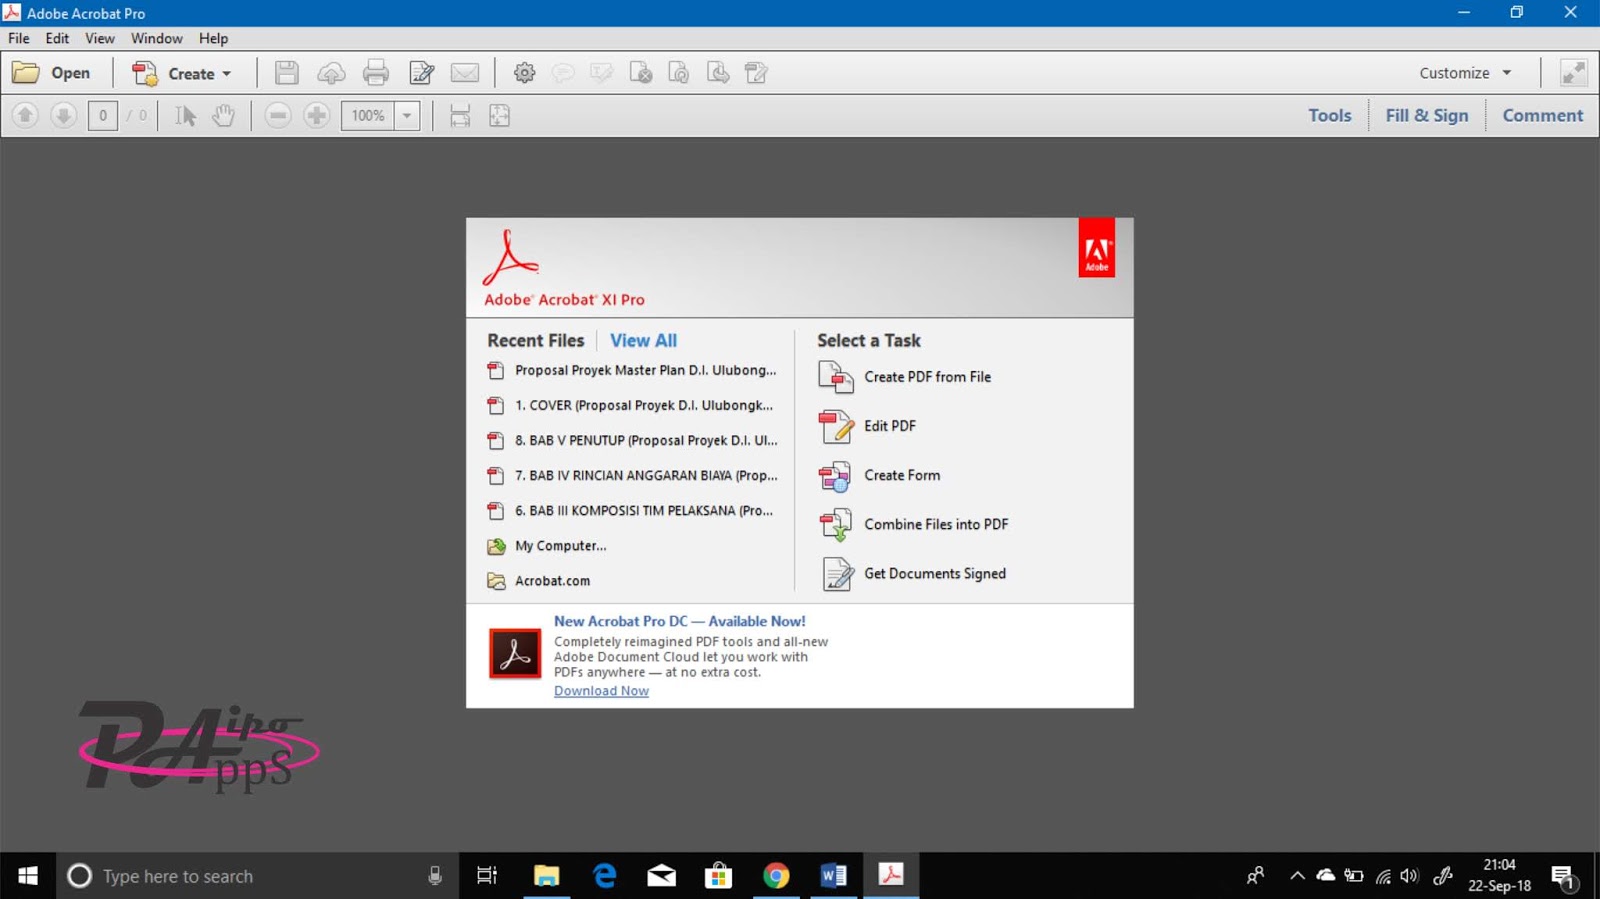The height and width of the screenshot is (899, 1600).
Task: Click the volume speaker tray icon
Action: [1410, 876]
